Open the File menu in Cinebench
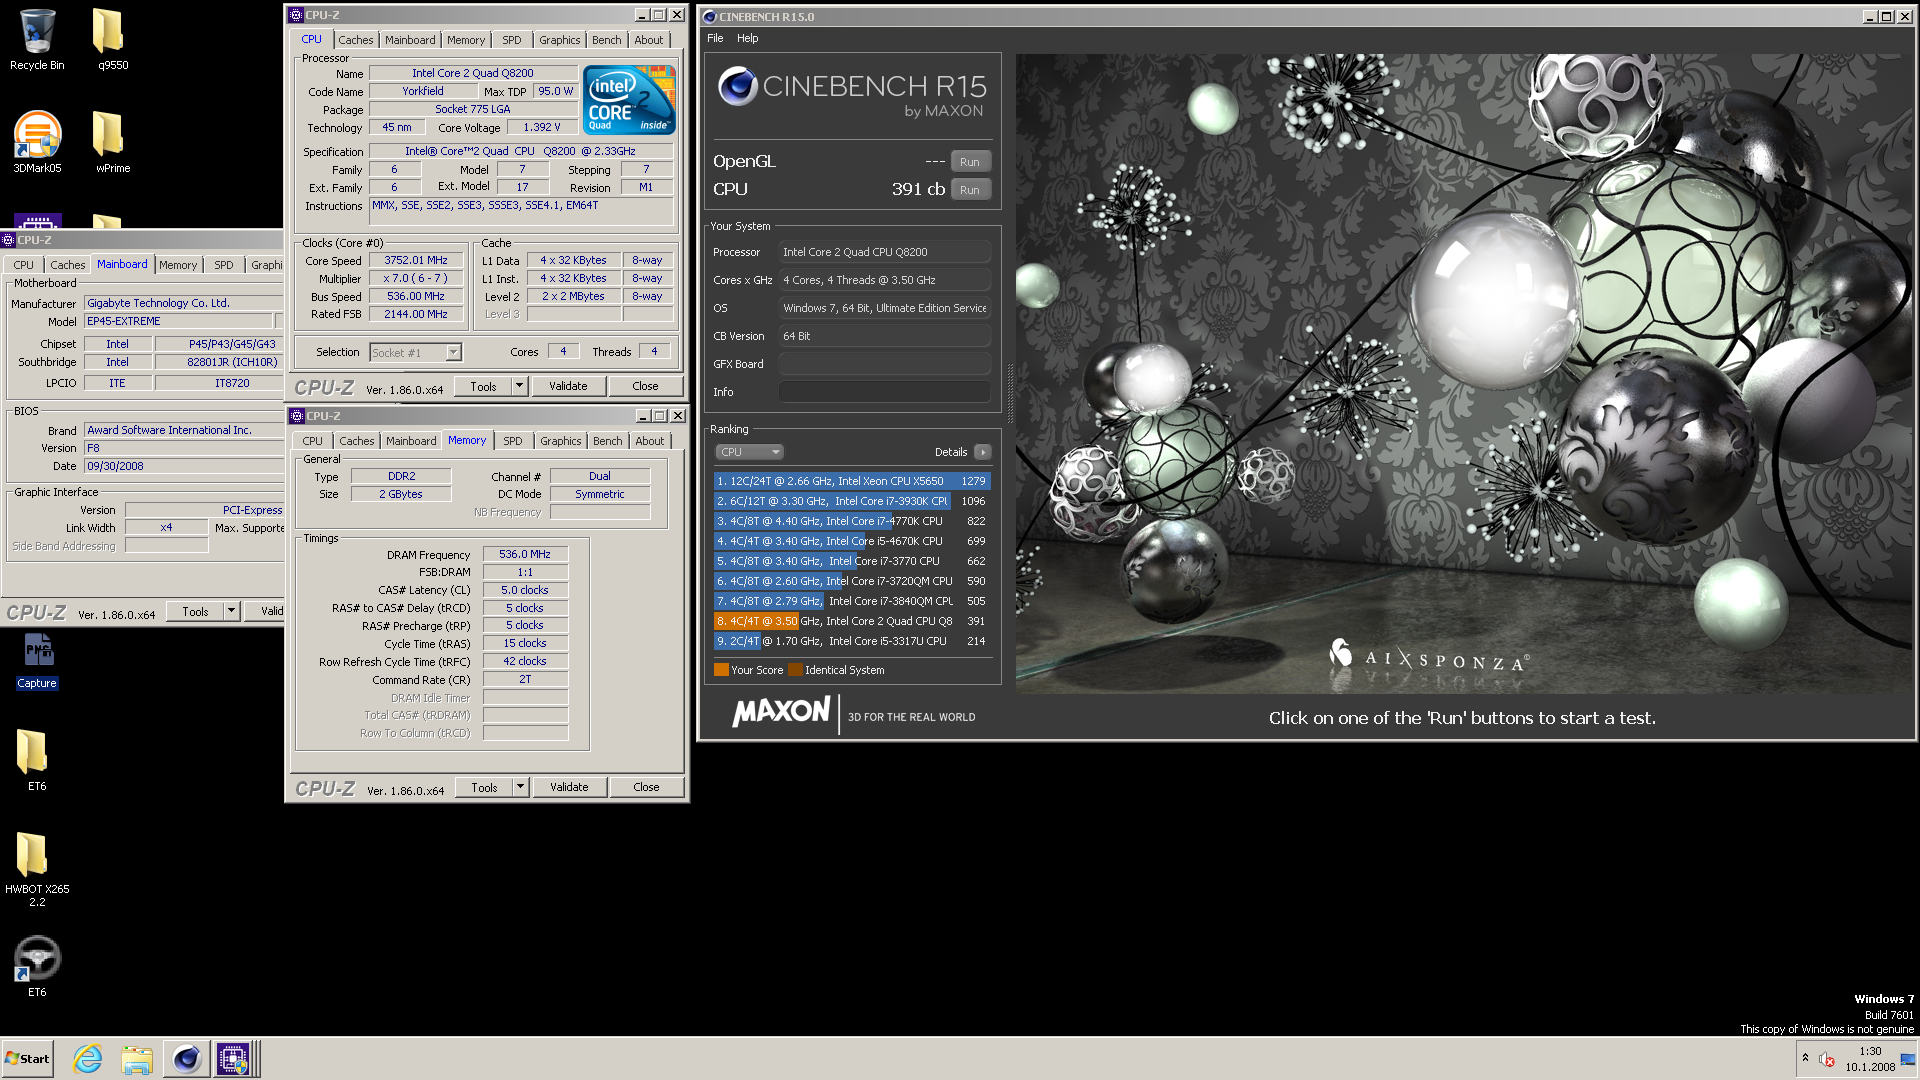Image resolution: width=1920 pixels, height=1080 pixels. 715,38
